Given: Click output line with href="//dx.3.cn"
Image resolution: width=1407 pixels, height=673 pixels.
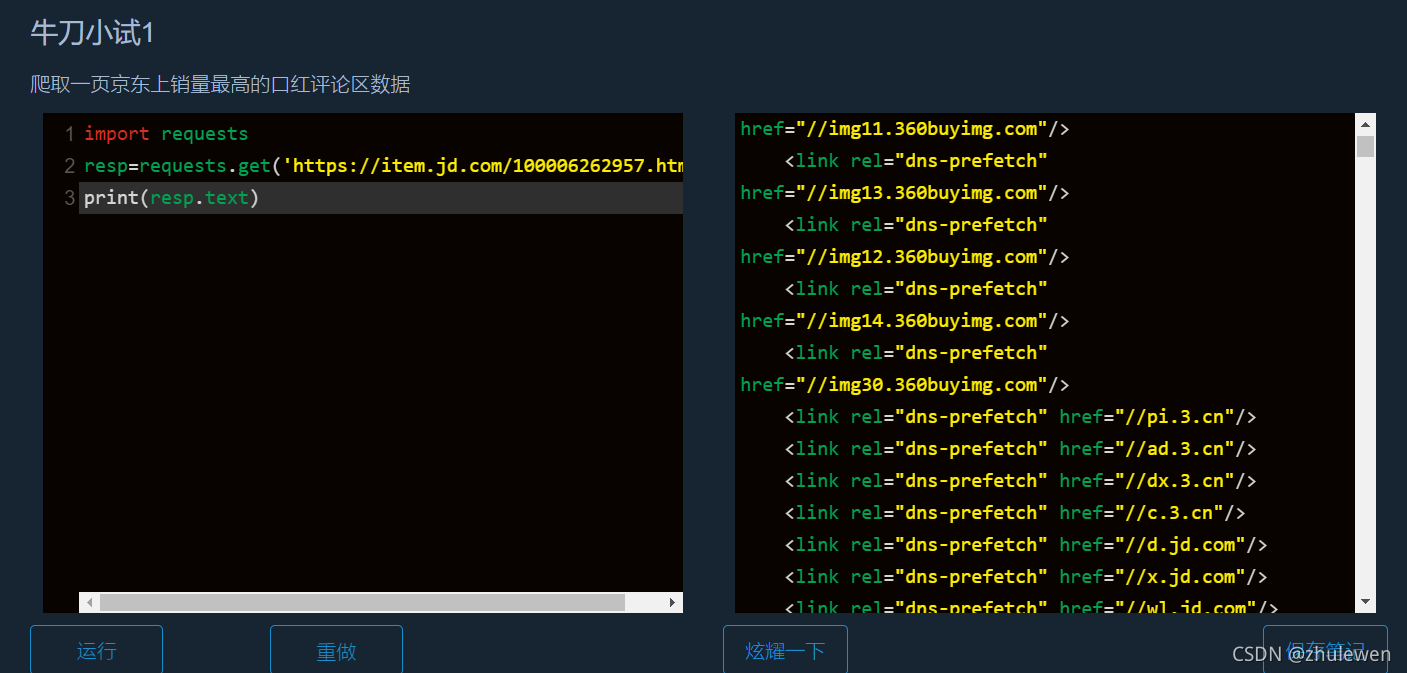Looking at the screenshot, I should pos(1020,481).
